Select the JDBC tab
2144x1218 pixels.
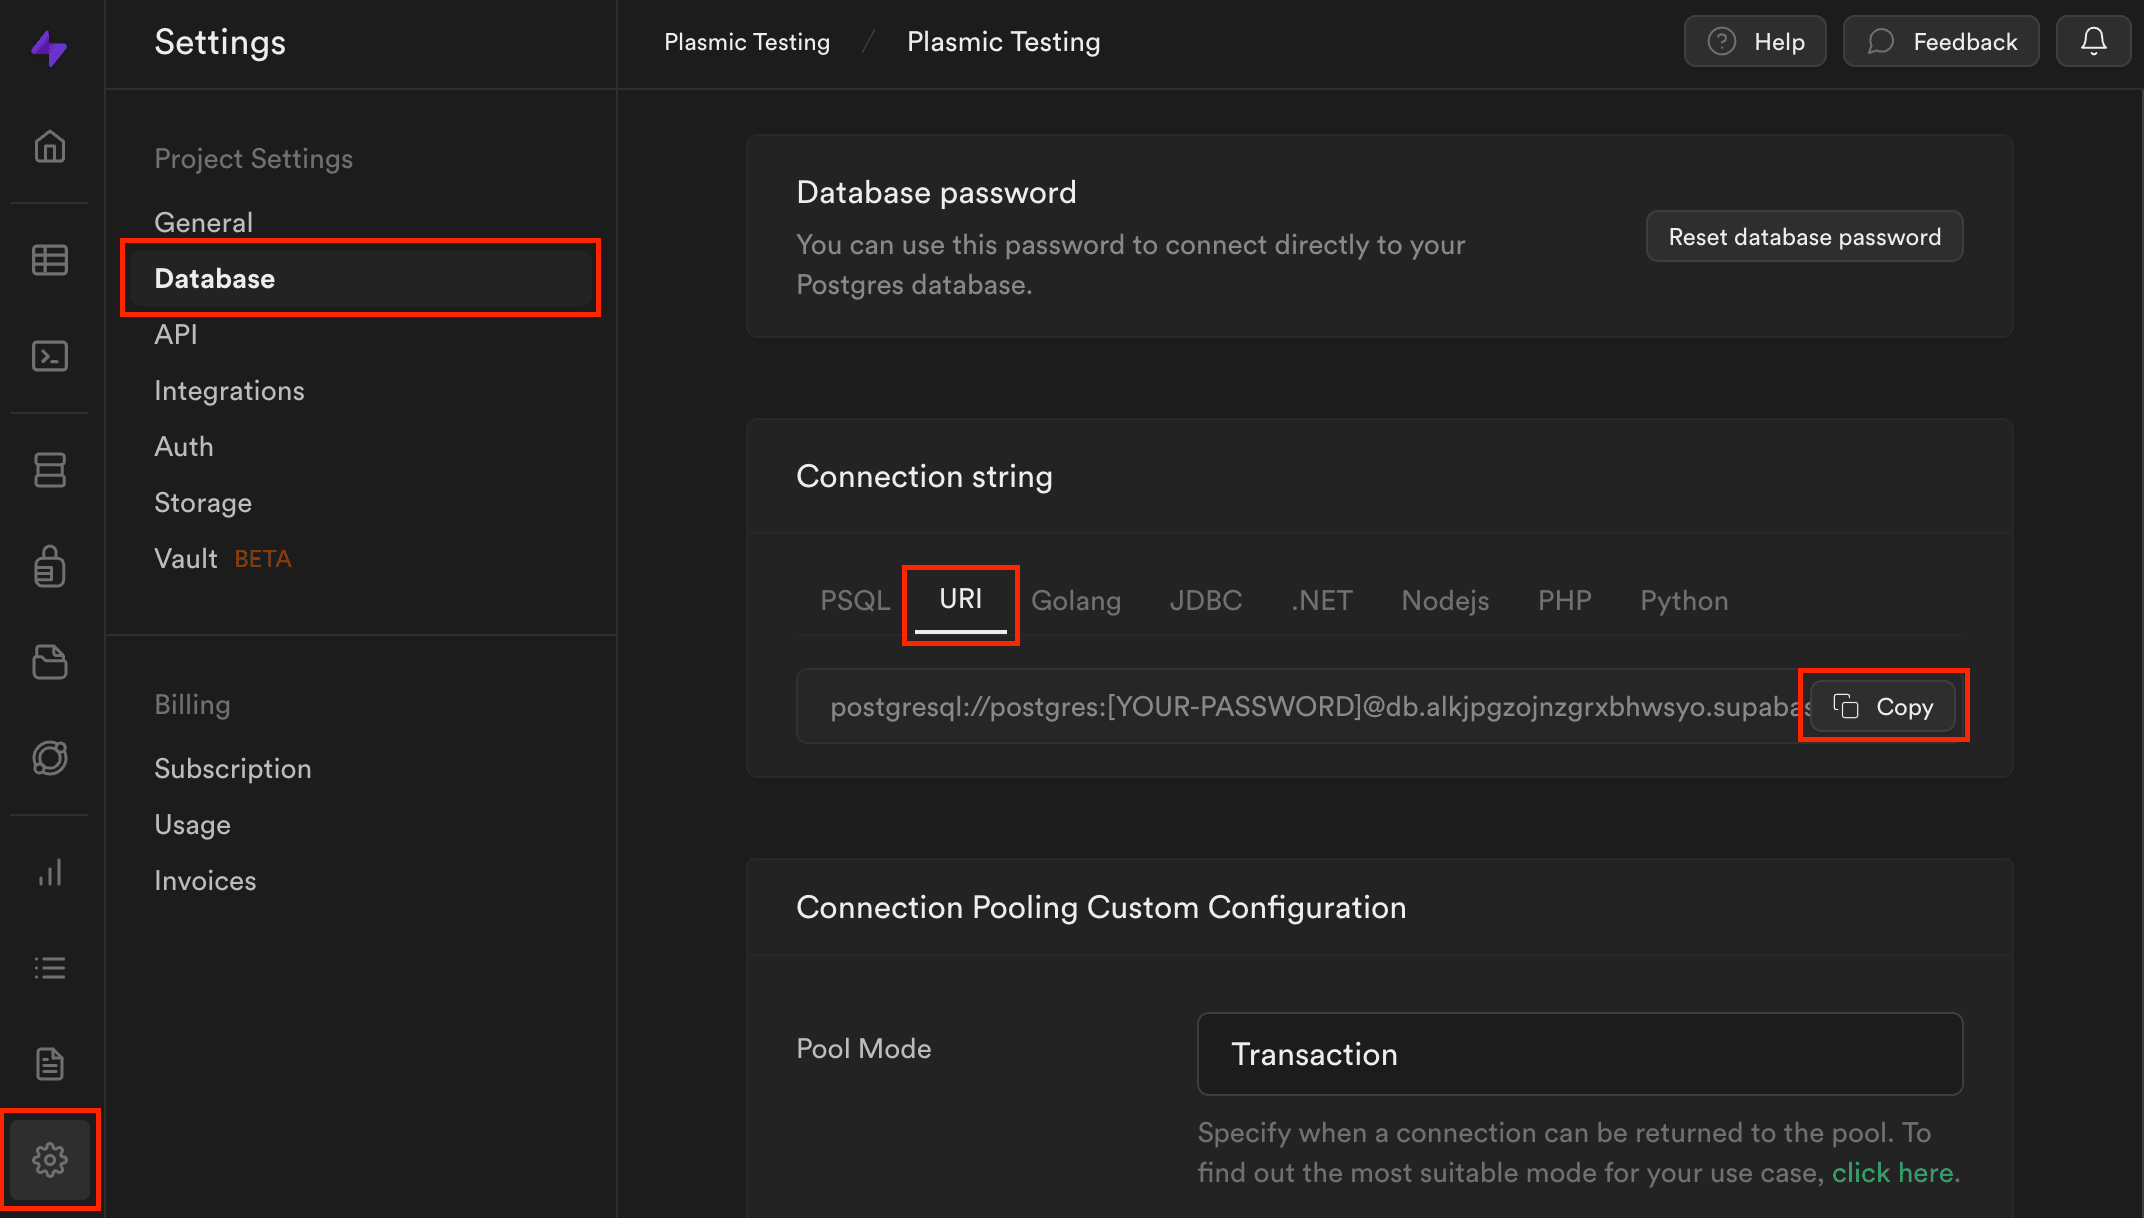click(1206, 600)
